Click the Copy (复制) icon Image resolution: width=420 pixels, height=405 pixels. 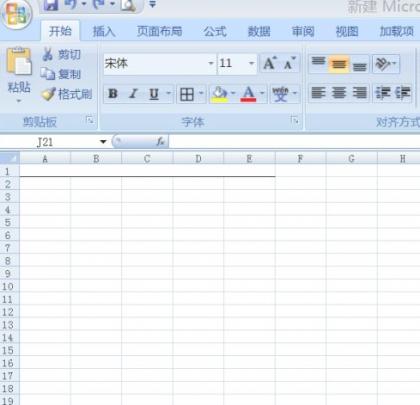[x=48, y=74]
